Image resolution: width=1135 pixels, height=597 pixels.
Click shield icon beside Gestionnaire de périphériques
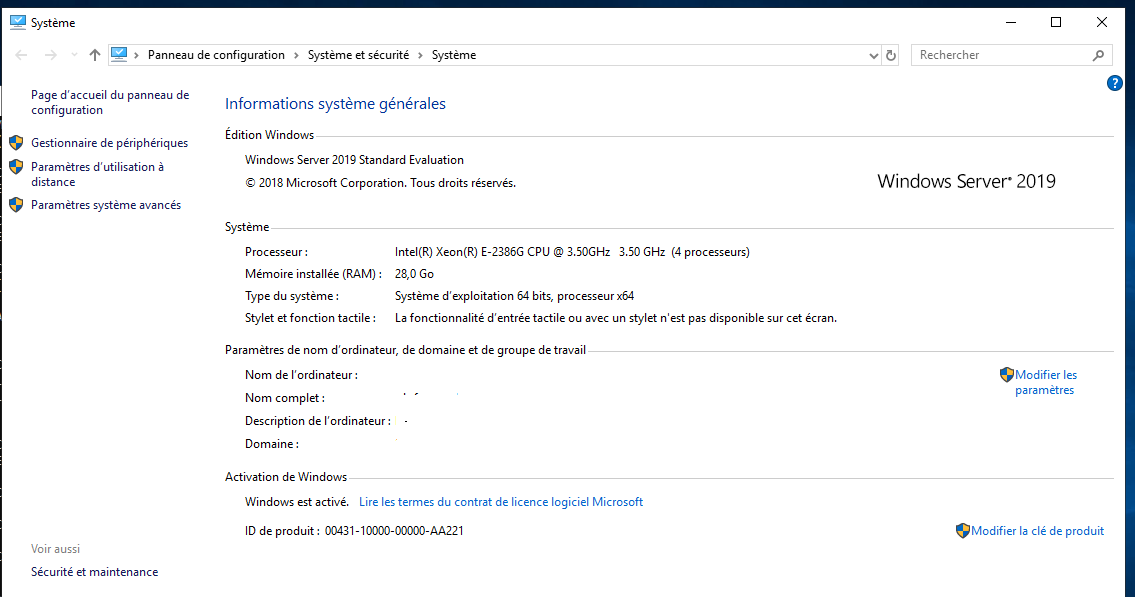16,143
